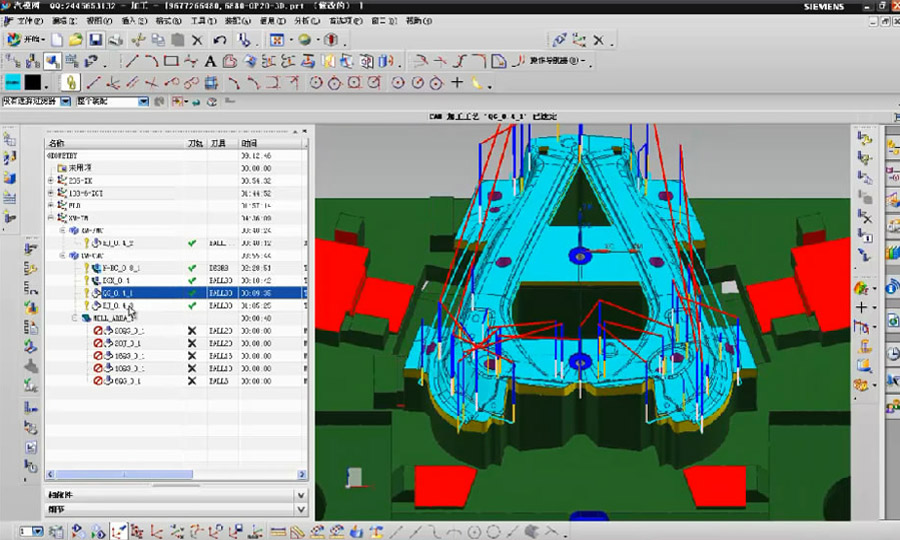The image size is (900, 540).
Task: Click green checkmark of the DCX_0_1 operation
Action: 192,281
